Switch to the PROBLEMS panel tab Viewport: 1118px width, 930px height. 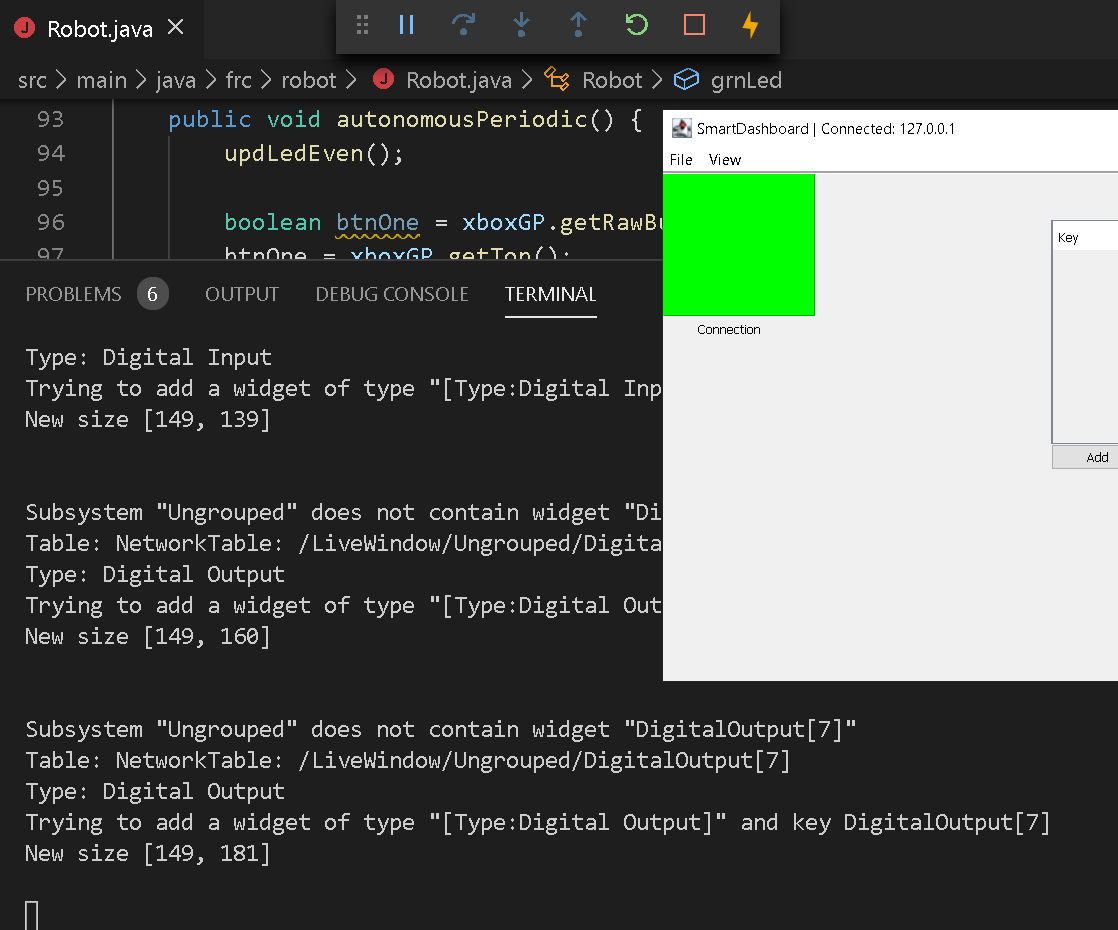[x=73, y=294]
